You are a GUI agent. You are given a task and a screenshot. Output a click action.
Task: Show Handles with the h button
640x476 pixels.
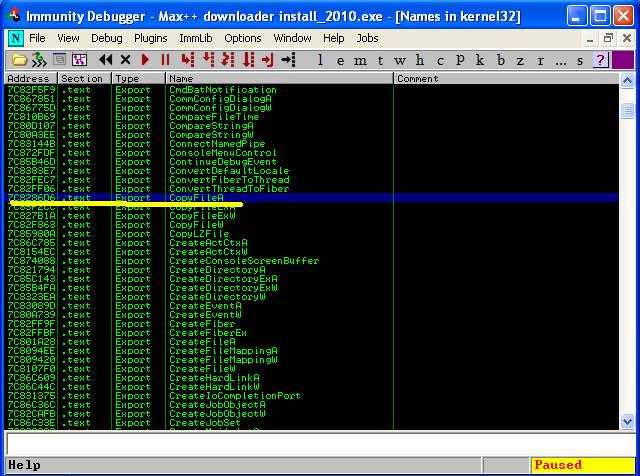pyautogui.click(x=420, y=60)
